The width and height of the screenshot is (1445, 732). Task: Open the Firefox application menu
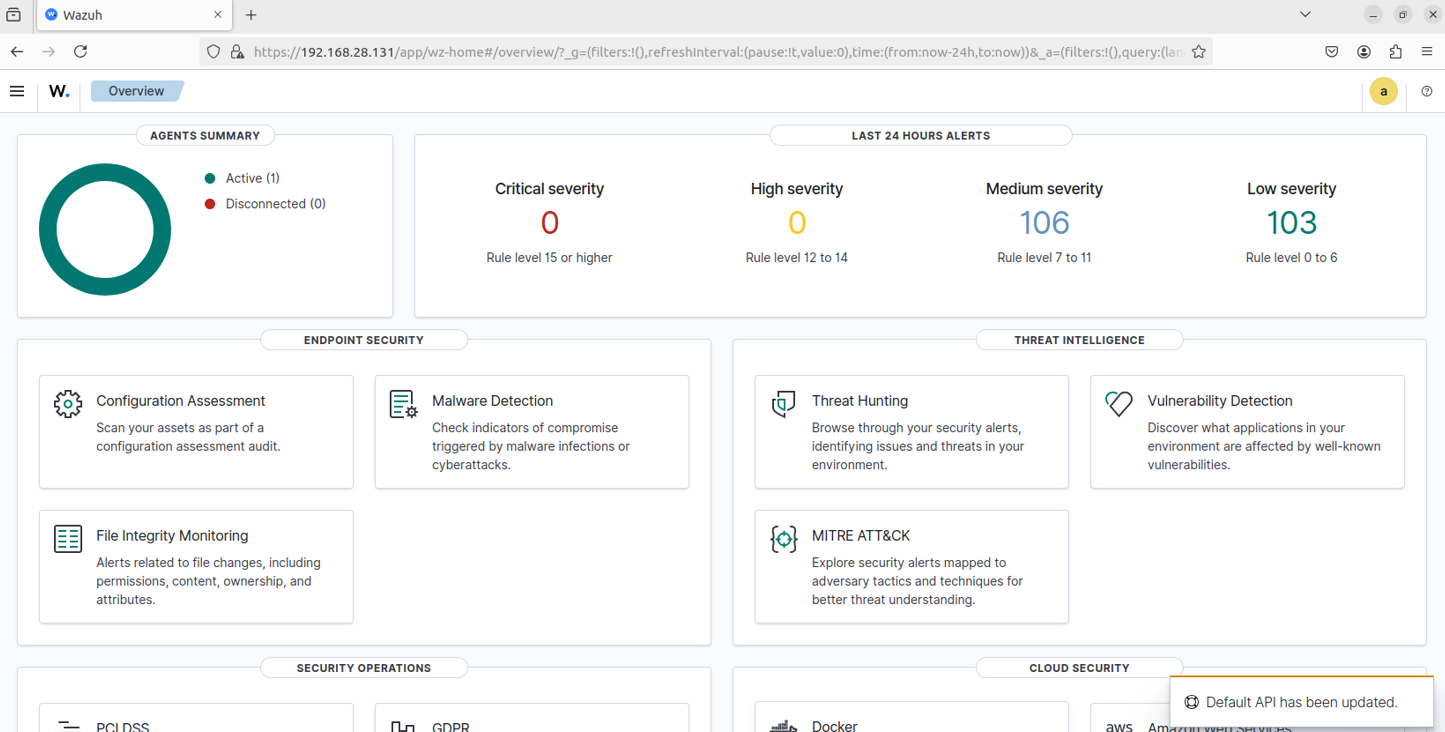1427,51
